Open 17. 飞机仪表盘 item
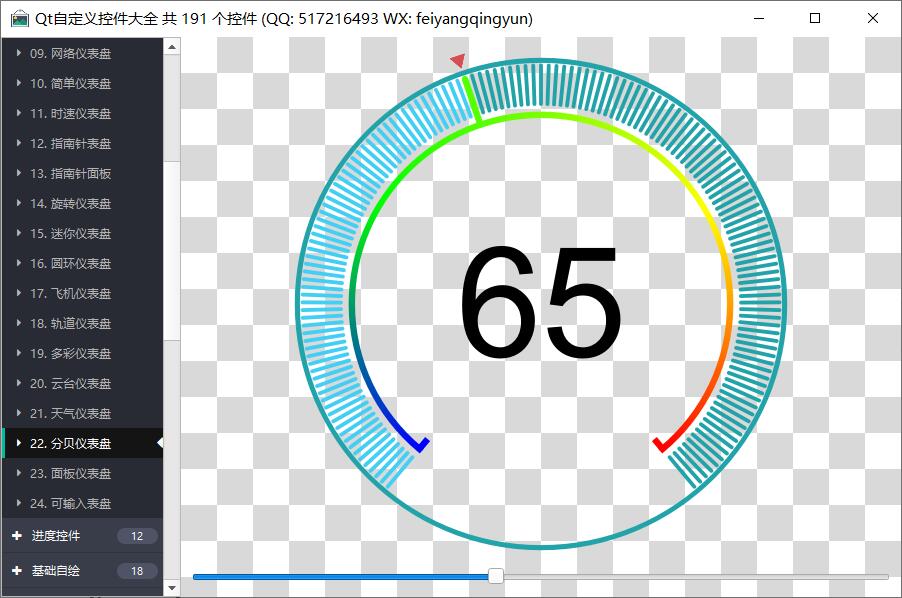 [x=70, y=293]
